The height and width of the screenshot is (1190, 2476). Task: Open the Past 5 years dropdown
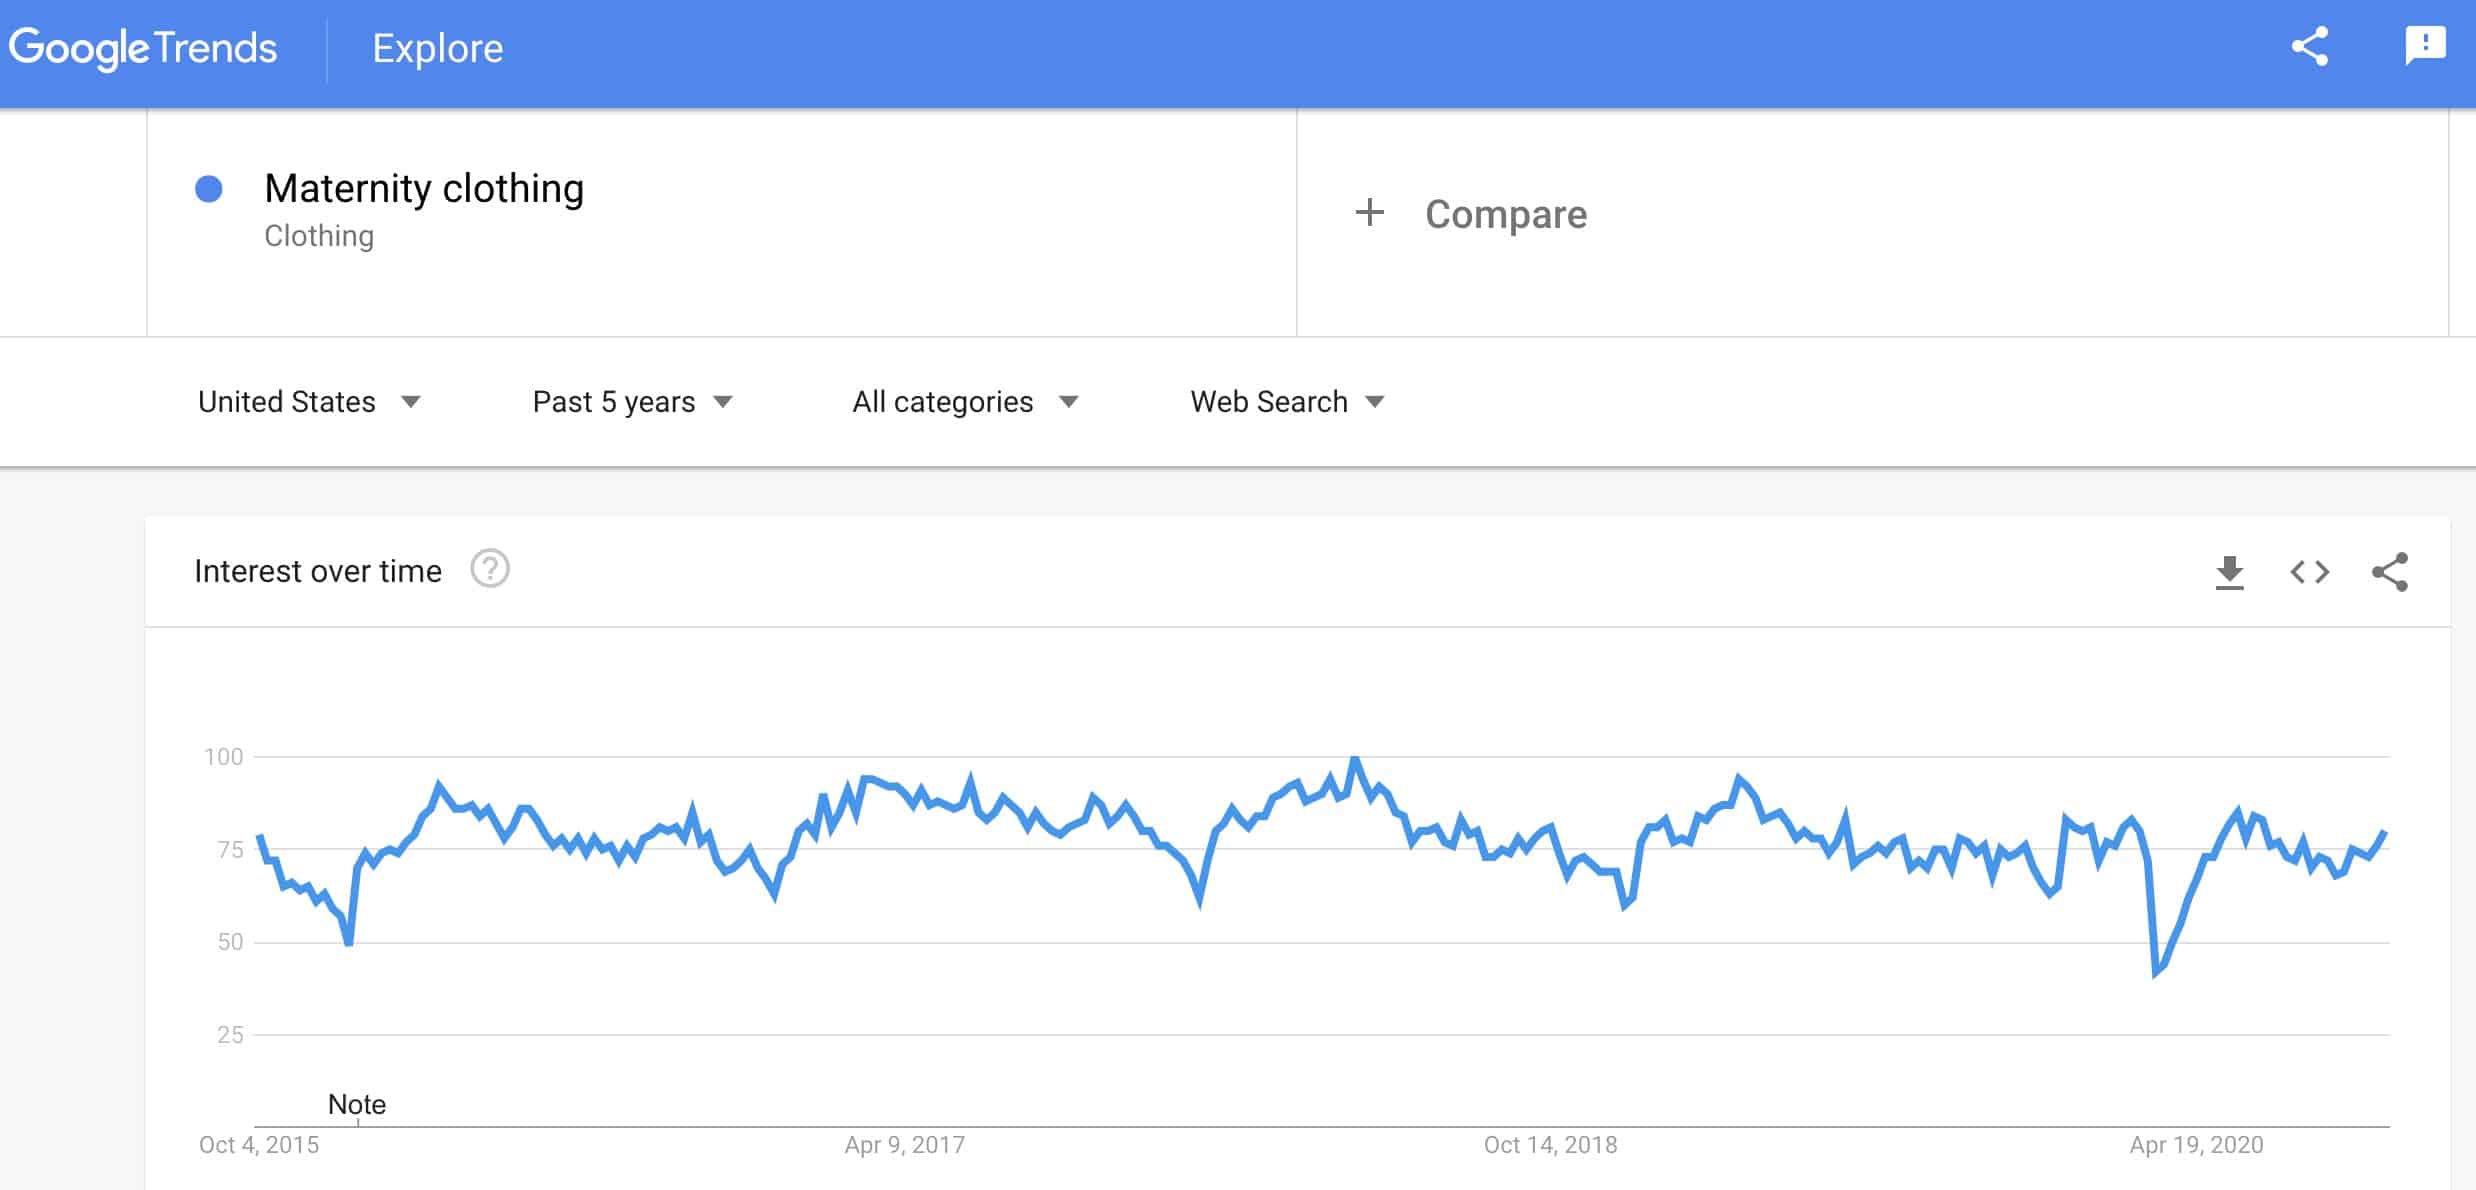click(x=633, y=401)
